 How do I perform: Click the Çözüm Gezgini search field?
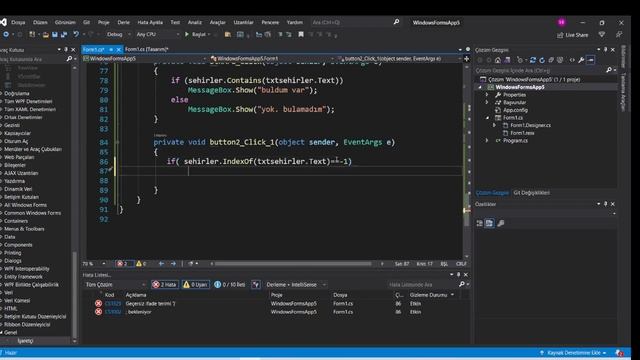pos(540,71)
